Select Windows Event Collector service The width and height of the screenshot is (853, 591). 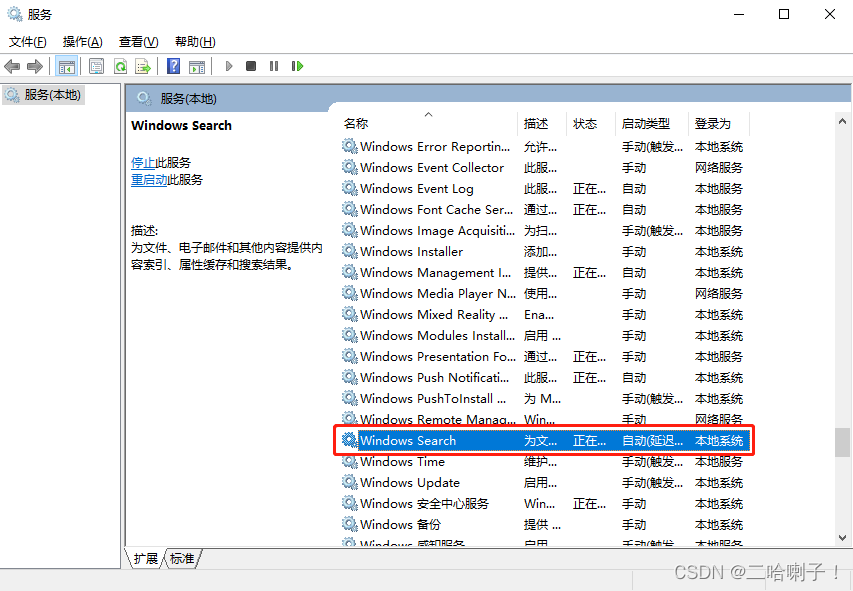coord(544,168)
